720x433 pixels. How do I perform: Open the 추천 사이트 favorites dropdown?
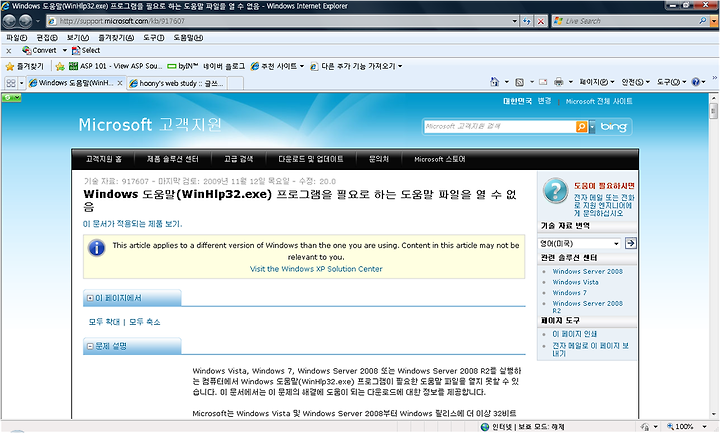click(x=277, y=67)
